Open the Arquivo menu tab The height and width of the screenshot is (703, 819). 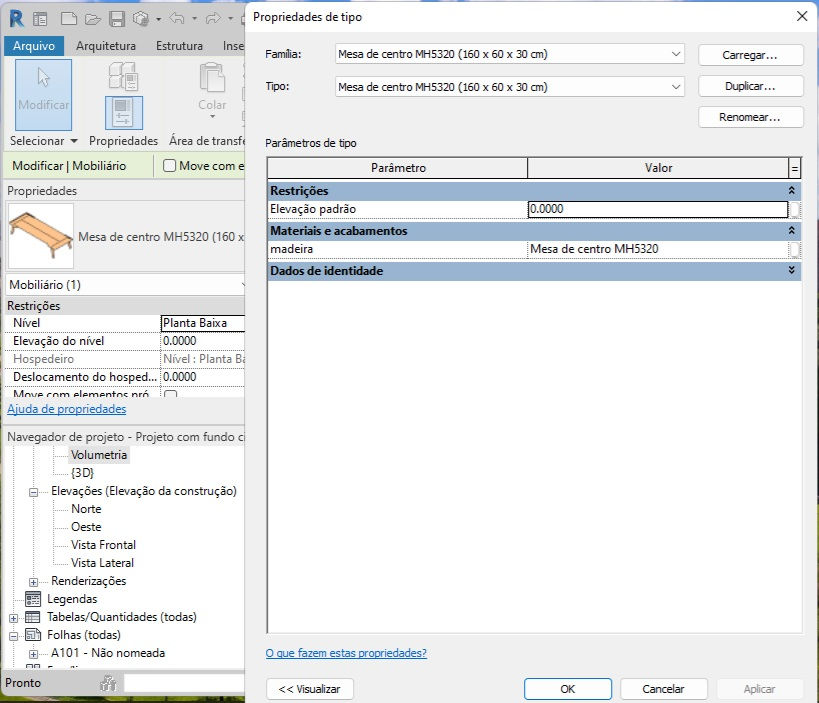pyautogui.click(x=34, y=46)
